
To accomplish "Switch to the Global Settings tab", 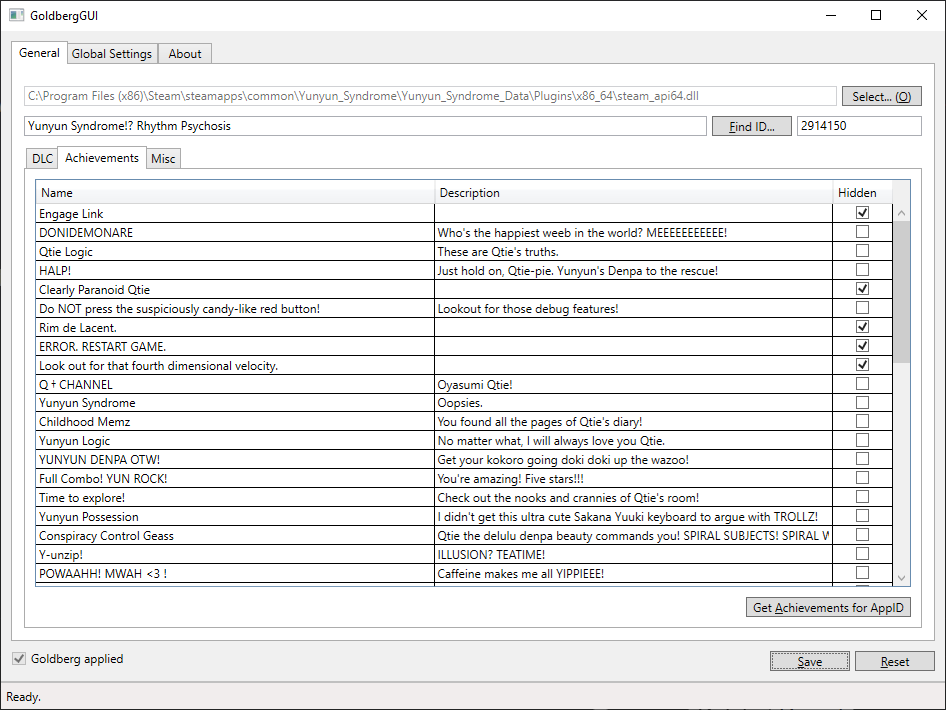I will pyautogui.click(x=112, y=54).
